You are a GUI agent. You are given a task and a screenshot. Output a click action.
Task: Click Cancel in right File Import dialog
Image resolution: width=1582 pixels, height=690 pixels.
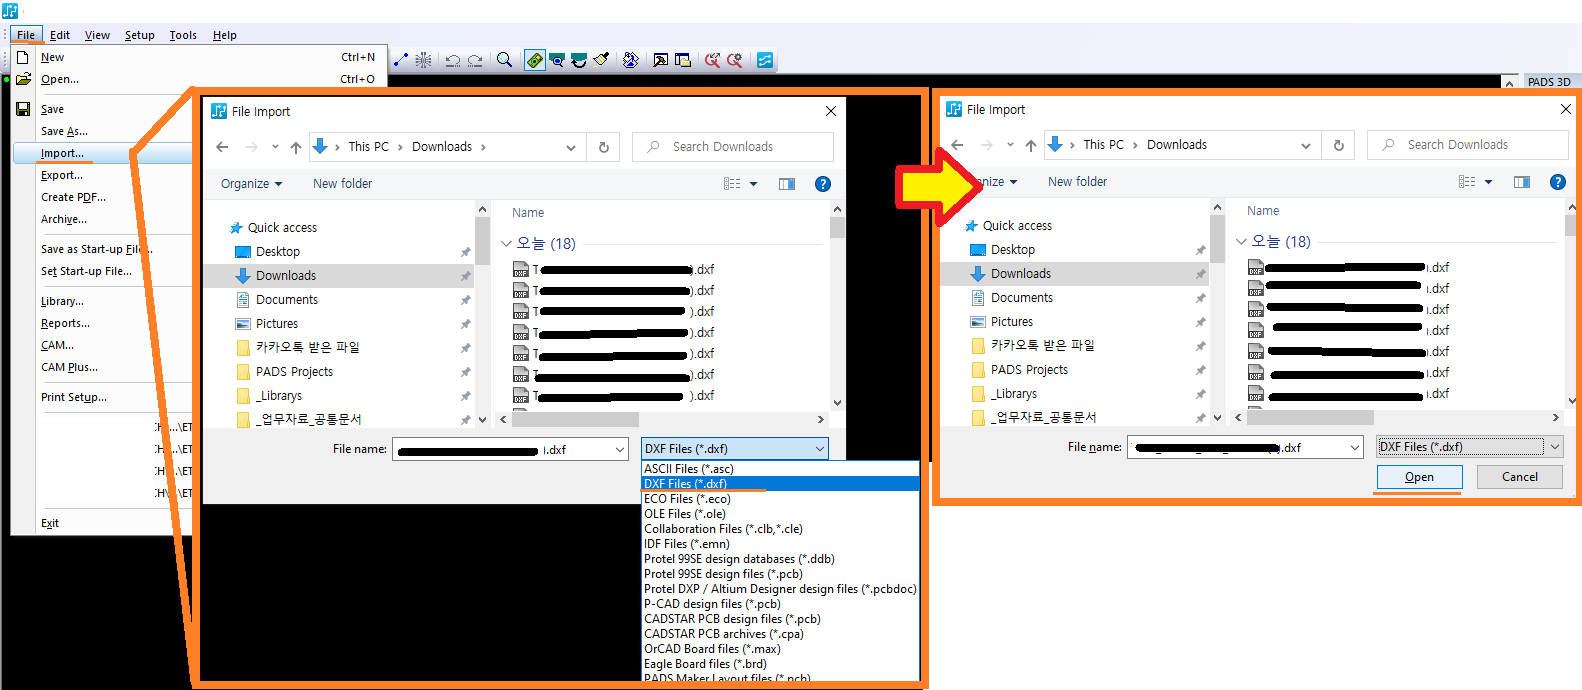[x=1520, y=477]
